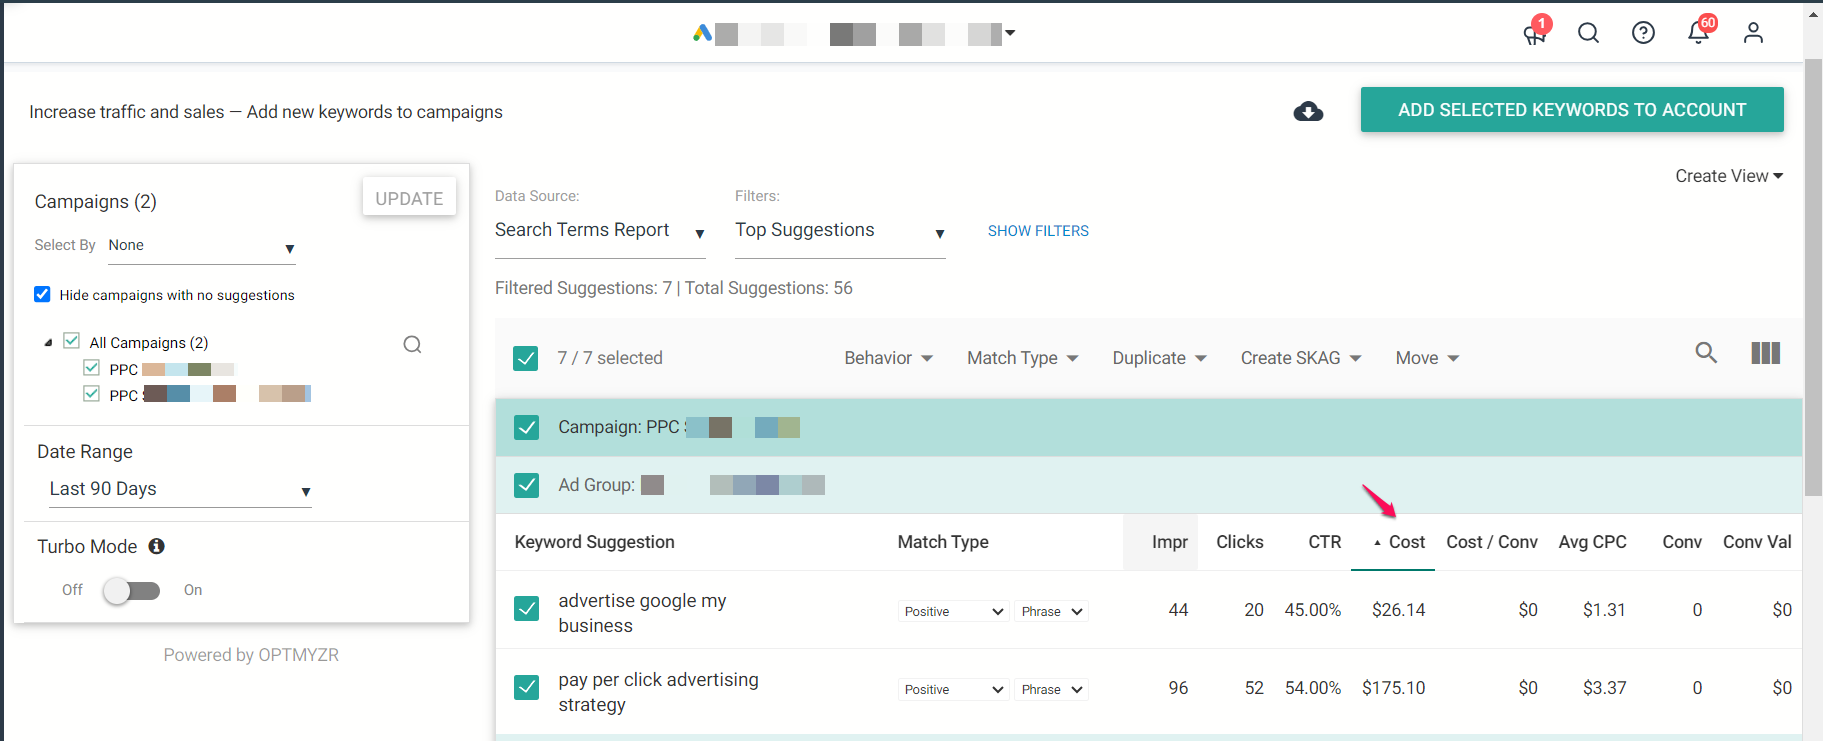
Task: Open the Create SKAG menu
Action: [1300, 358]
